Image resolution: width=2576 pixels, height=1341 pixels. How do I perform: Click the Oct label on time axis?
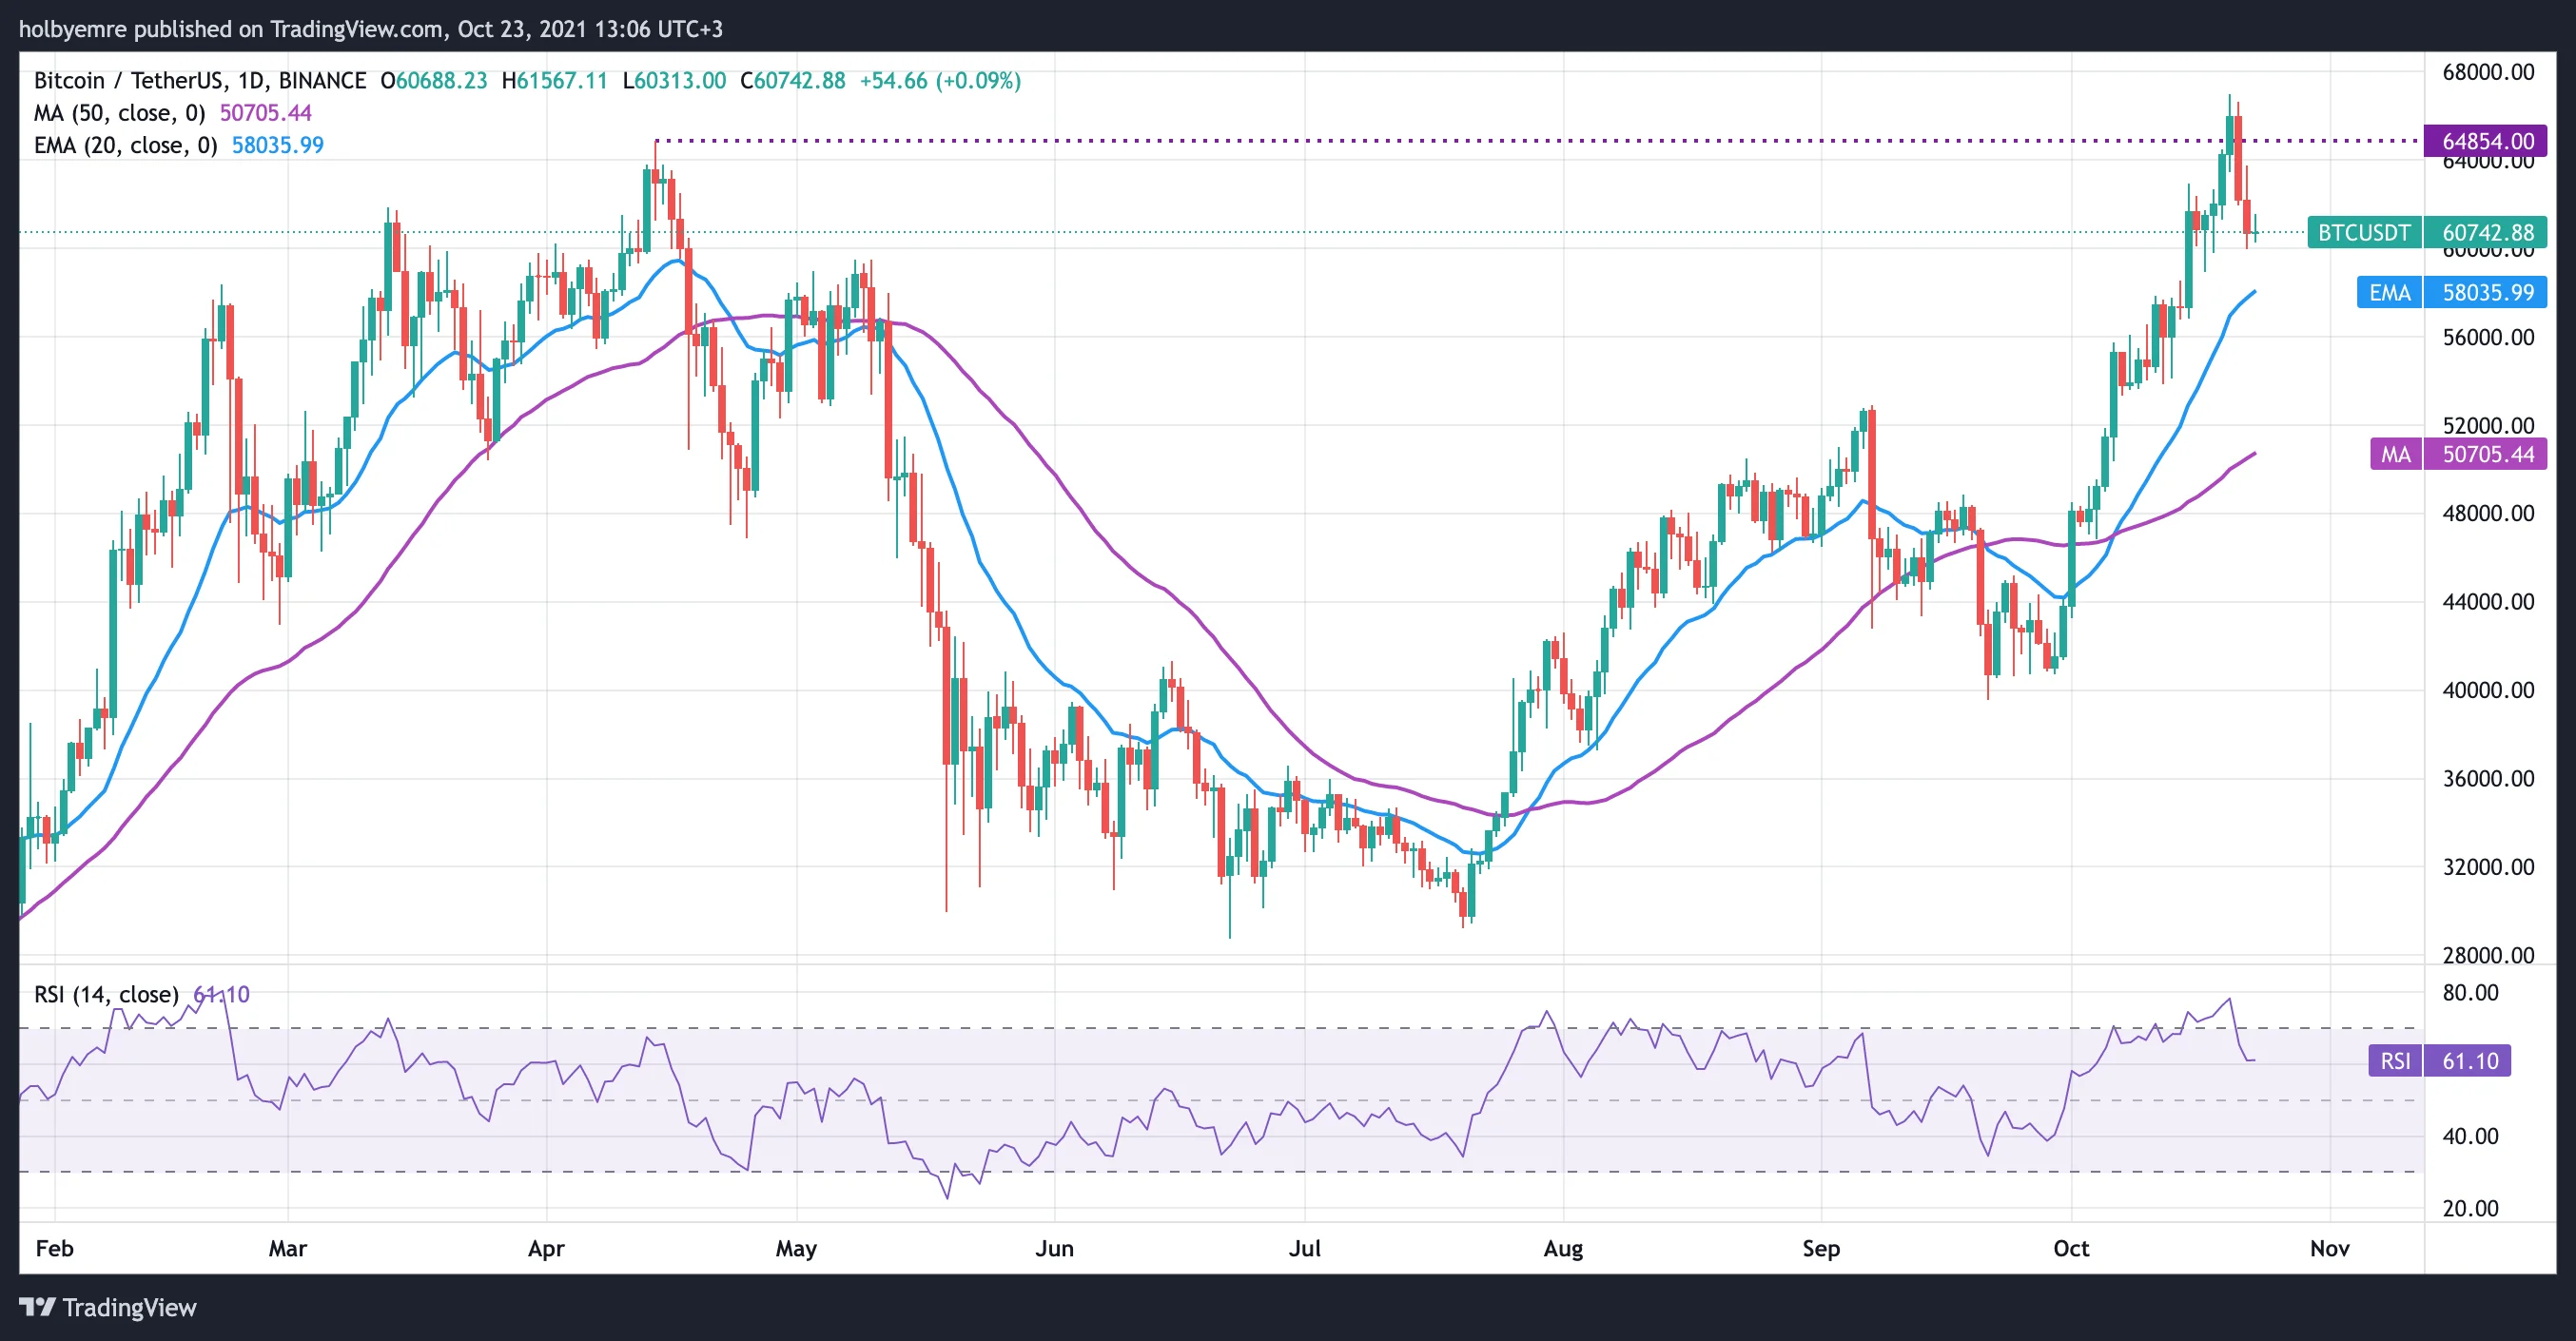(2071, 1248)
